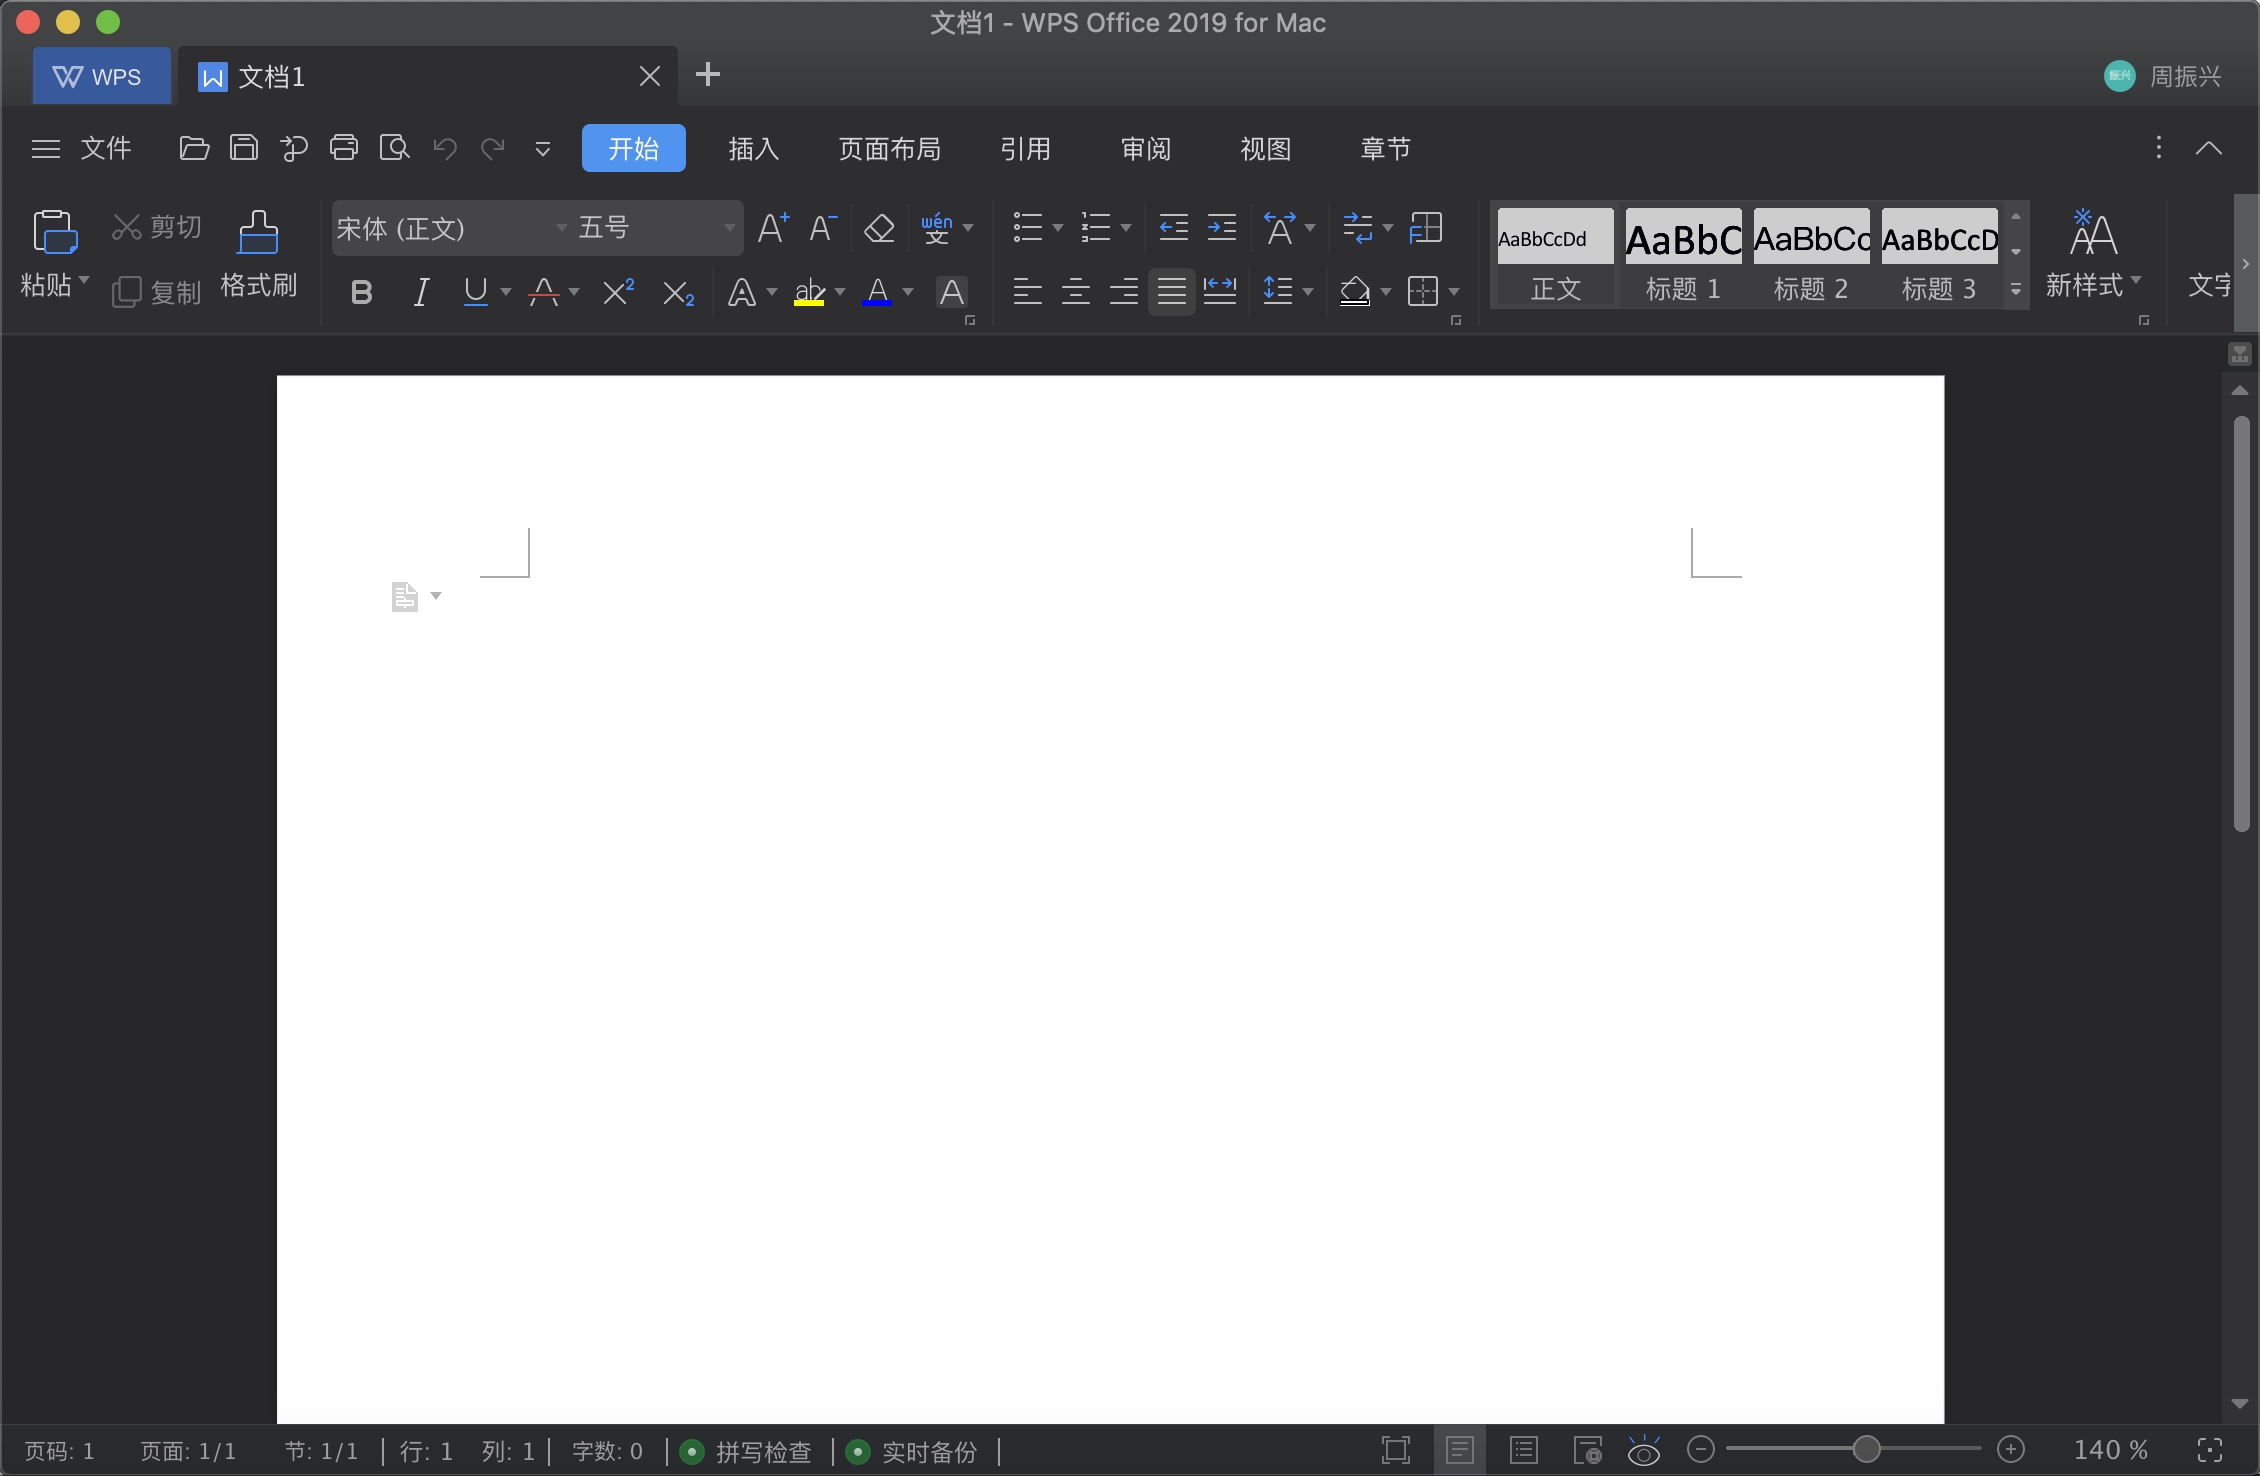Save the document with the save icon
The height and width of the screenshot is (1476, 2260).
tap(244, 149)
